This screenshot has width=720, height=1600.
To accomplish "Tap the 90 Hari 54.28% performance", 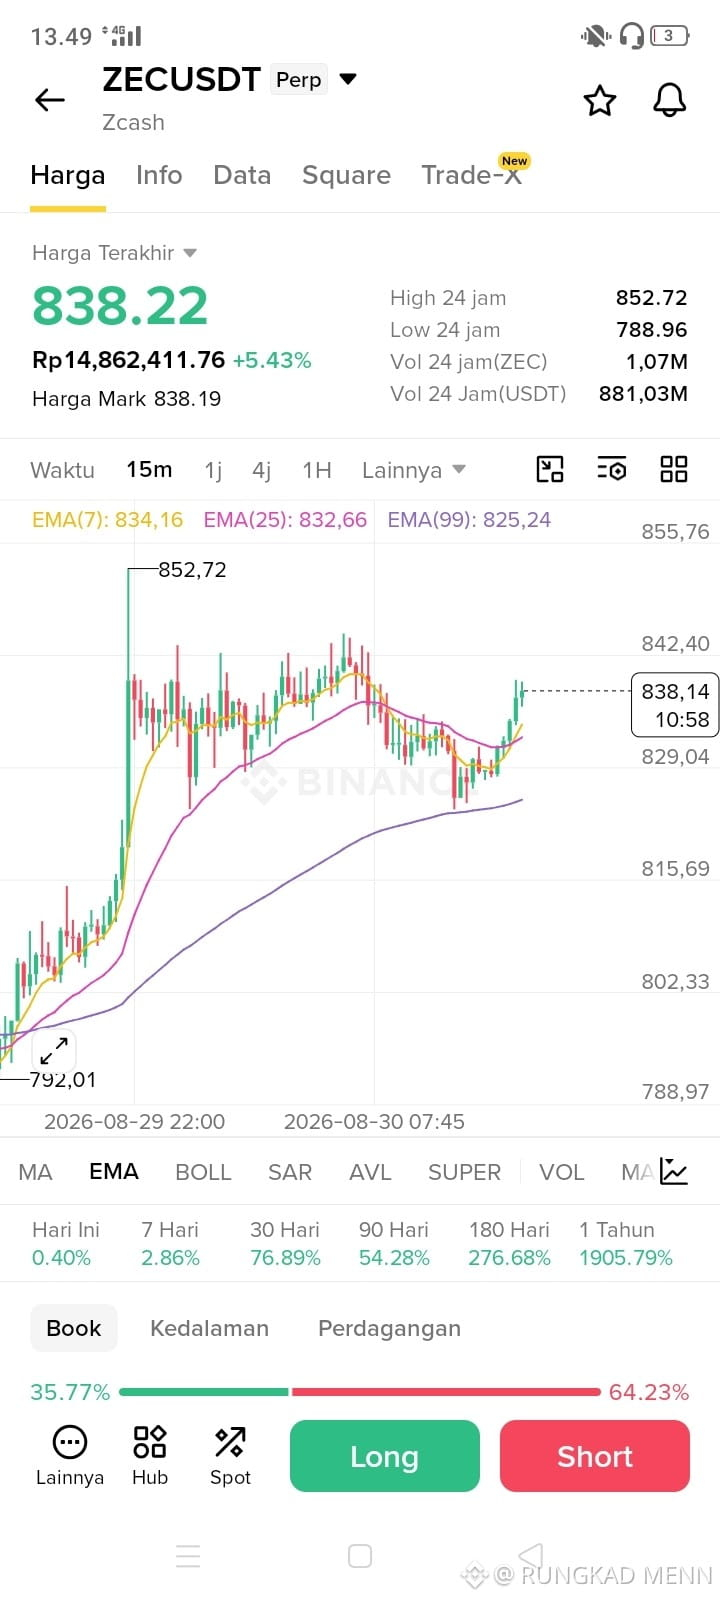I will click(394, 1244).
